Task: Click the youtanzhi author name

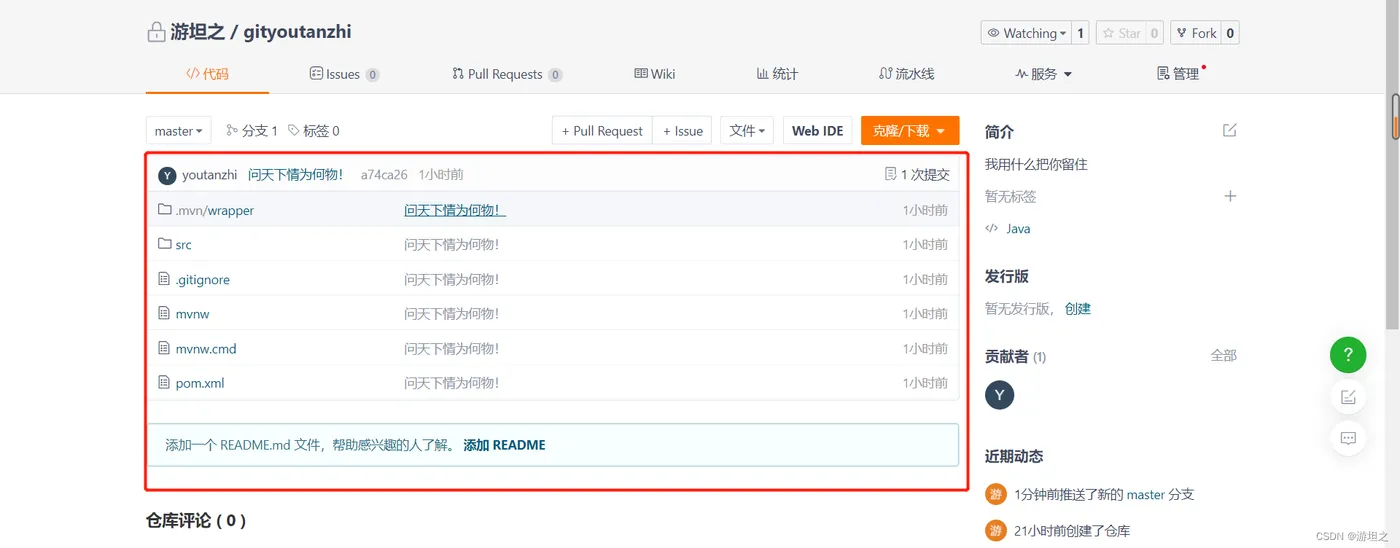Action: point(210,175)
